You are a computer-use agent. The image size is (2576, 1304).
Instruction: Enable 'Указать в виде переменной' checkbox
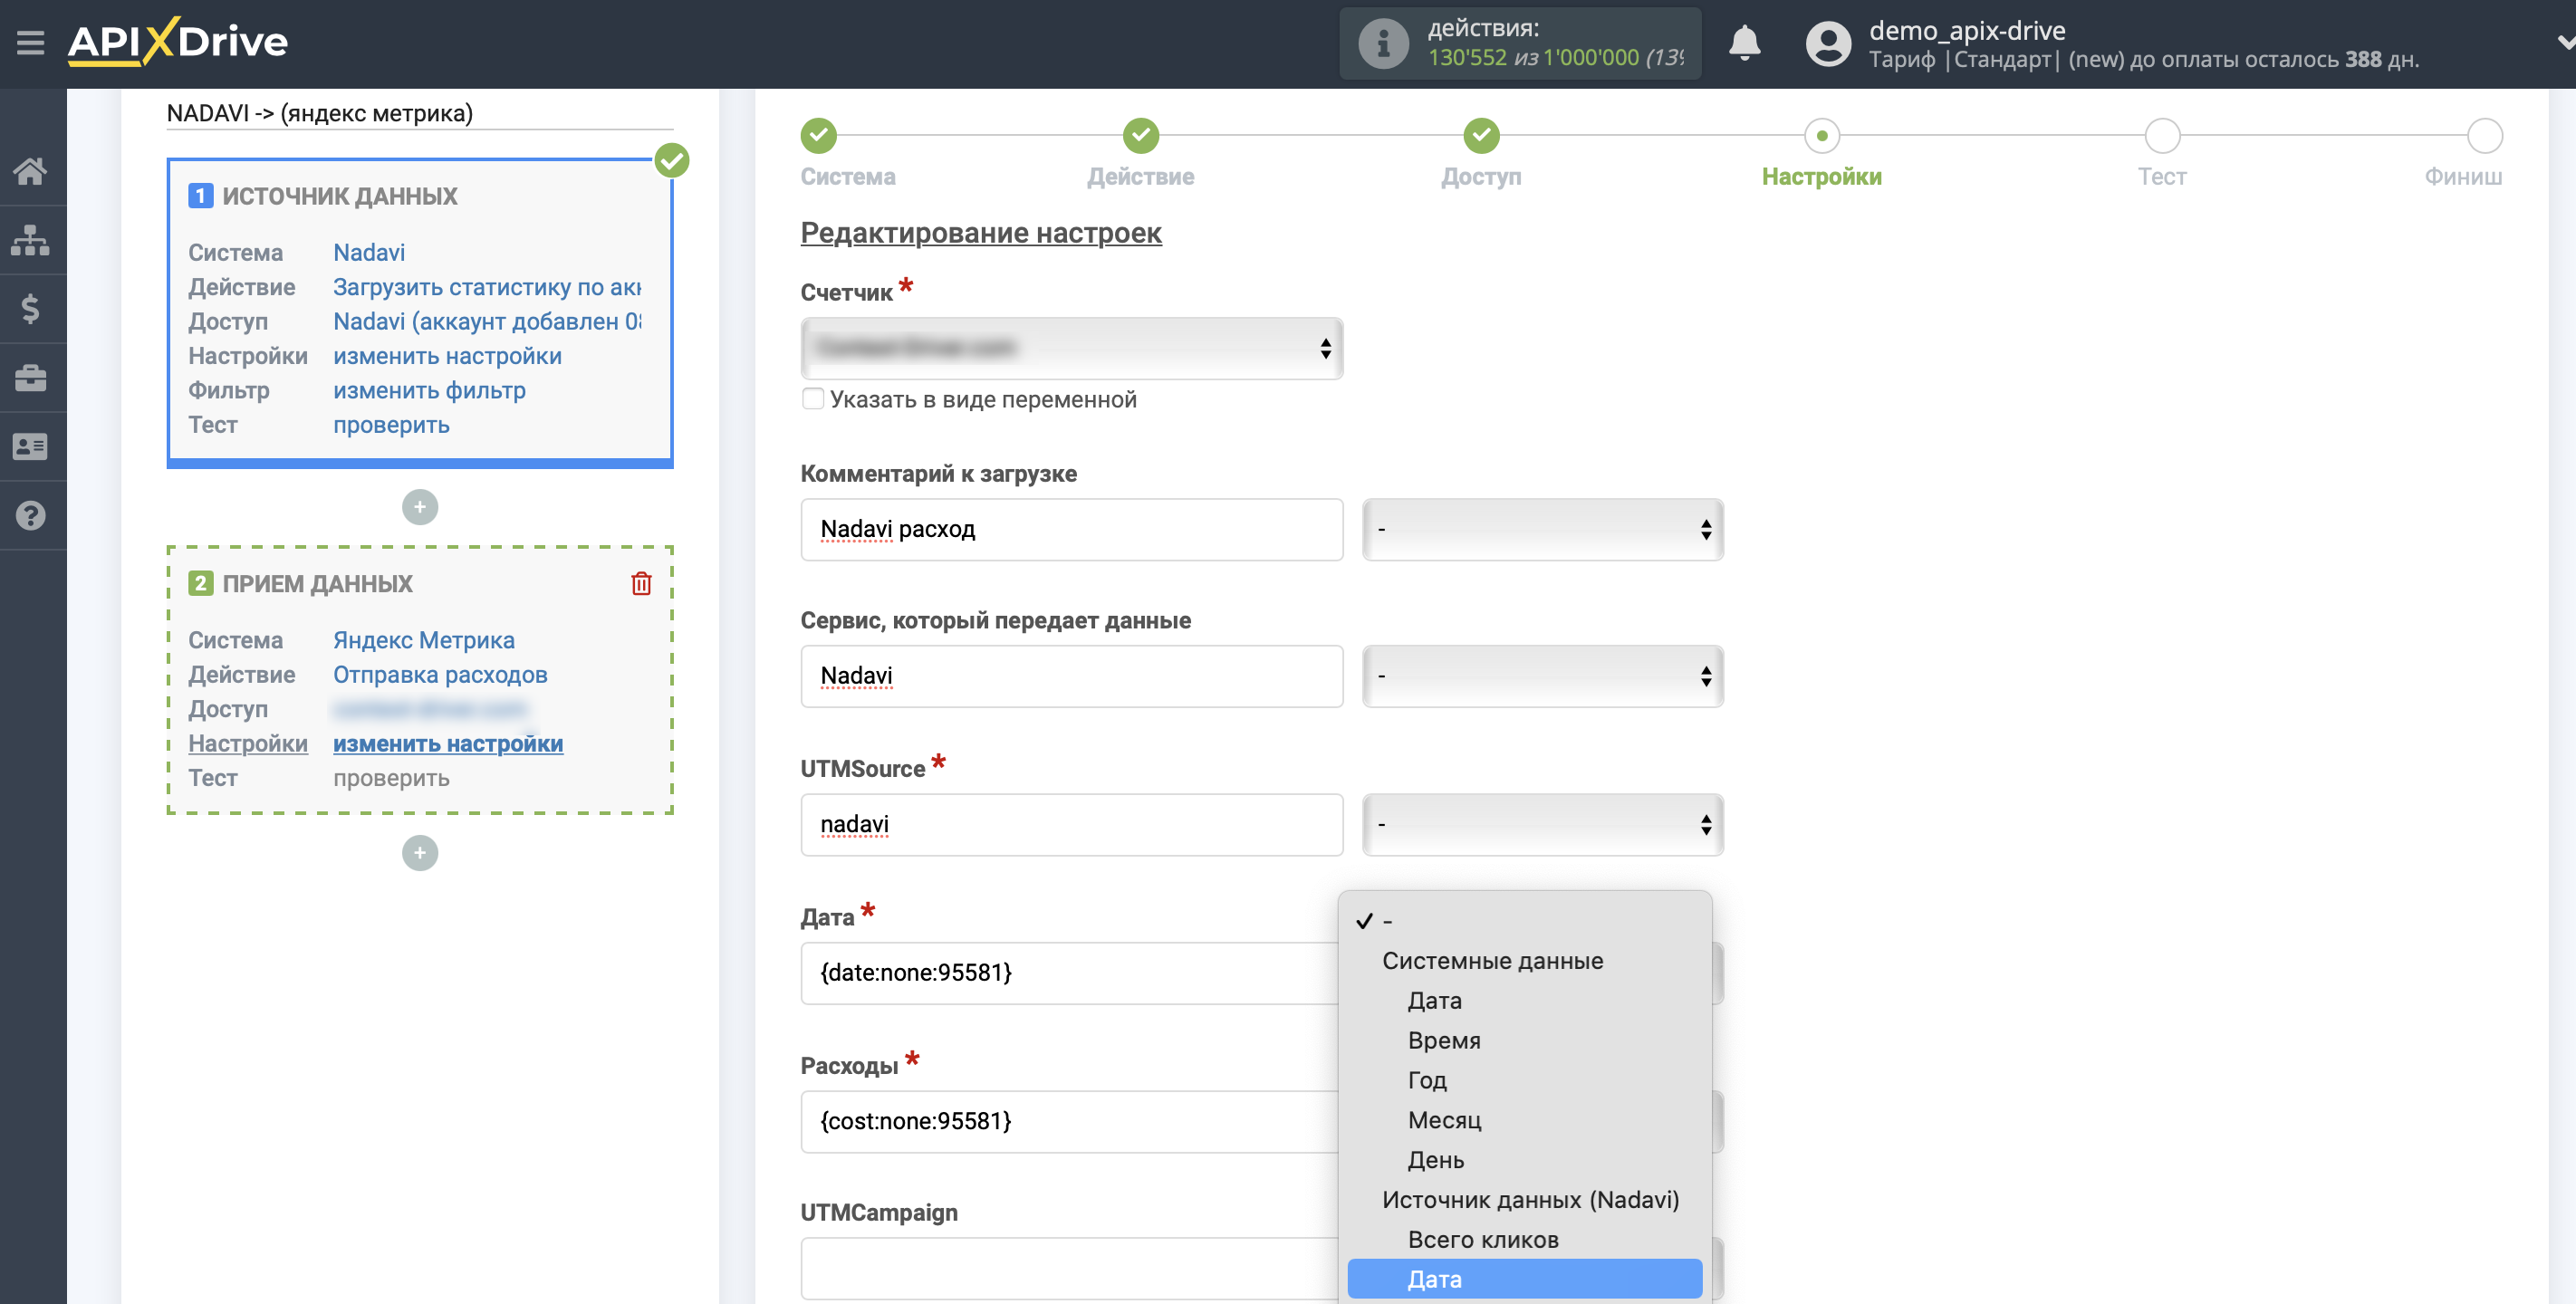(813, 398)
